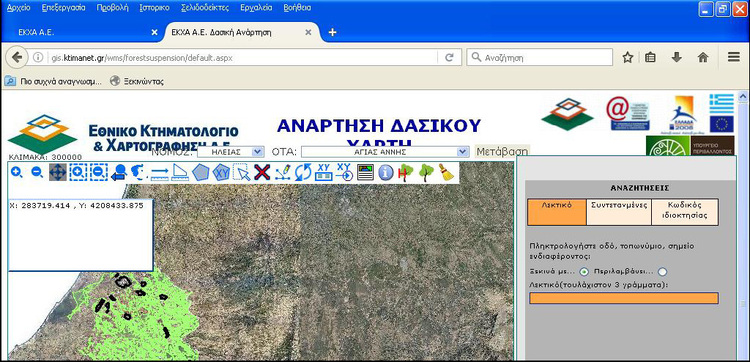Open the blue info identify tool

[386, 172]
